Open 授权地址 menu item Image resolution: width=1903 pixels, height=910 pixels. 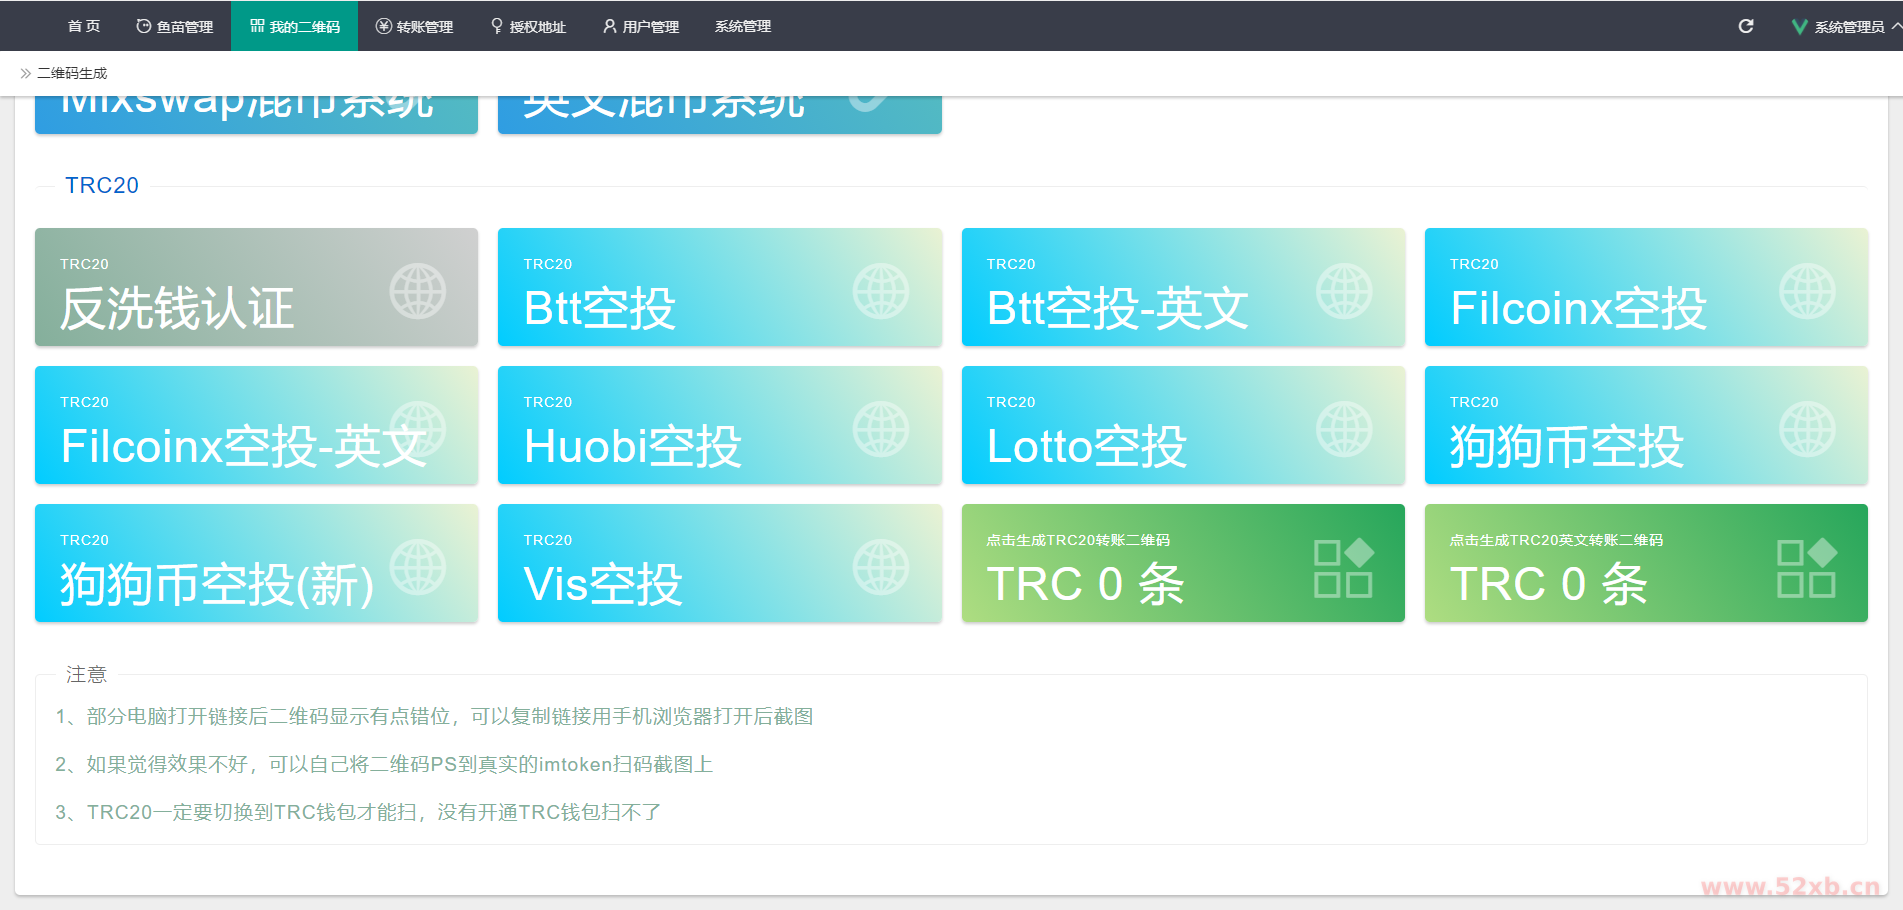[x=528, y=26]
